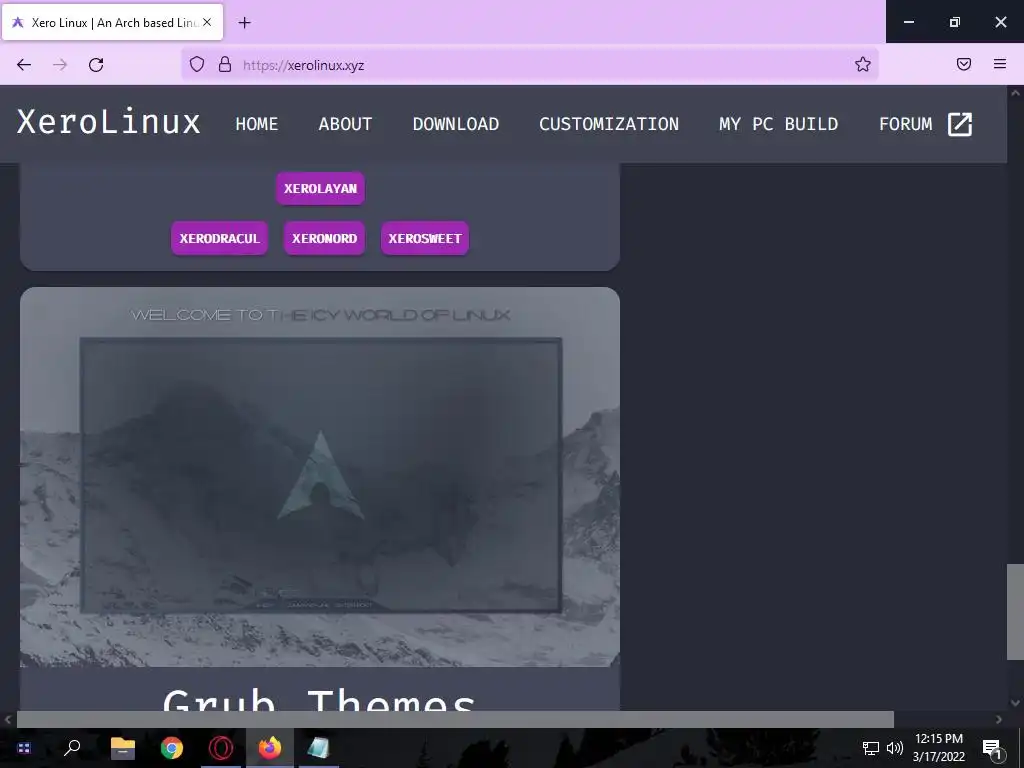Close the Xero Linux tab
This screenshot has width=1024, height=768.
coord(207,22)
